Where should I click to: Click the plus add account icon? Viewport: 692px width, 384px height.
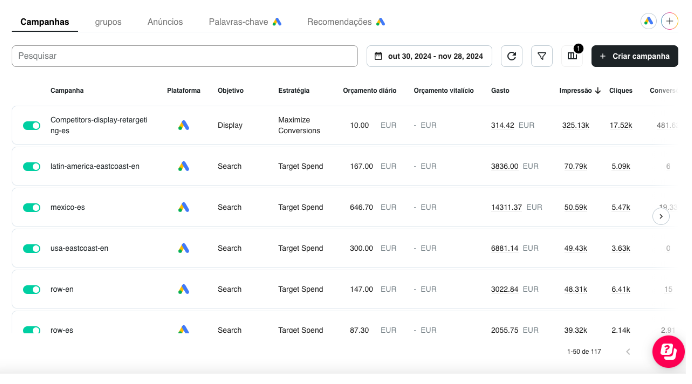point(669,21)
